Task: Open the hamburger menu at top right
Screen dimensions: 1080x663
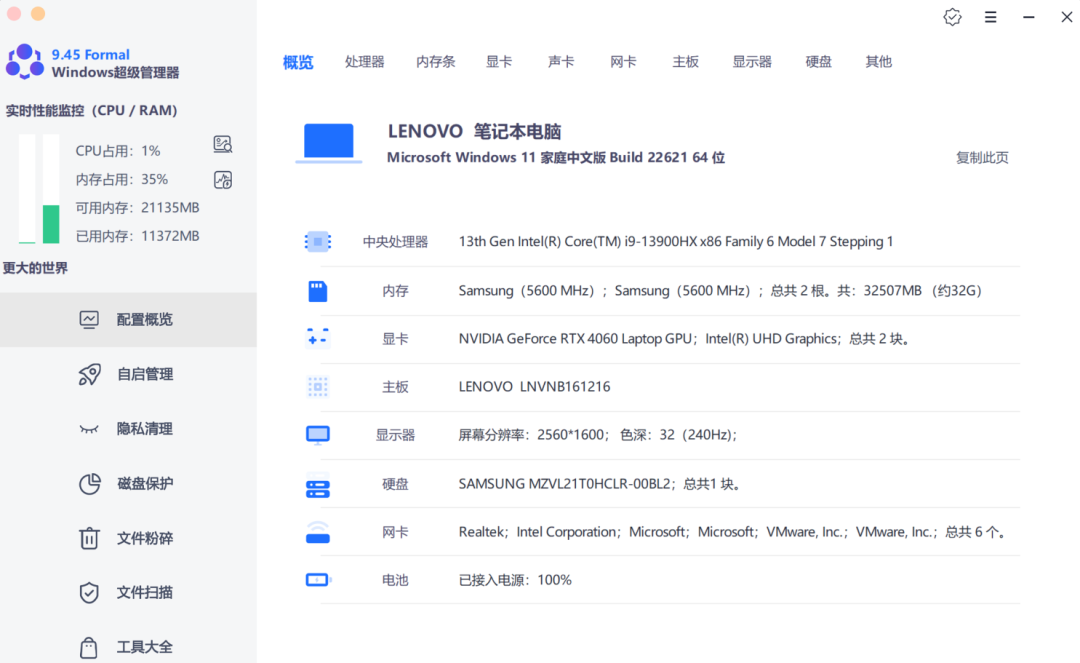Action: pos(990,17)
